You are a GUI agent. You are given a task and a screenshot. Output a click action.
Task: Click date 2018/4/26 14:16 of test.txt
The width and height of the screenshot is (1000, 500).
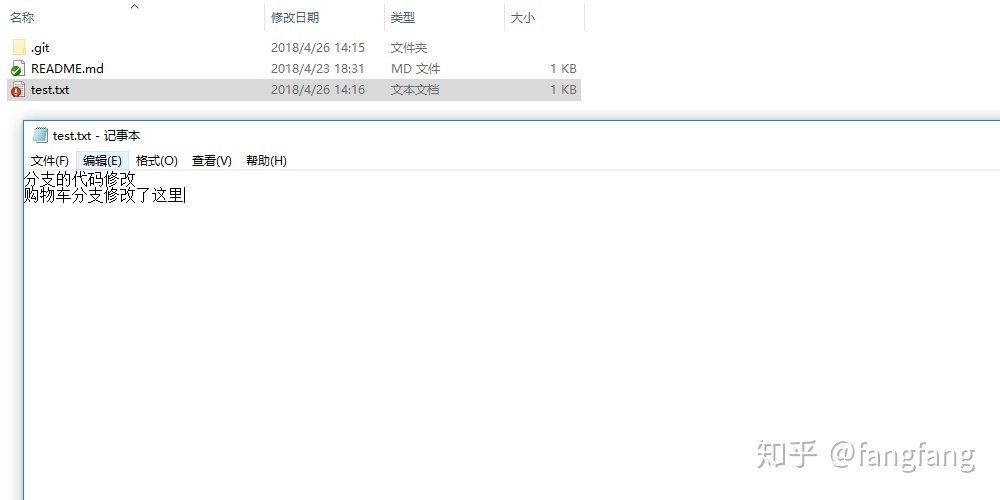[x=318, y=90]
